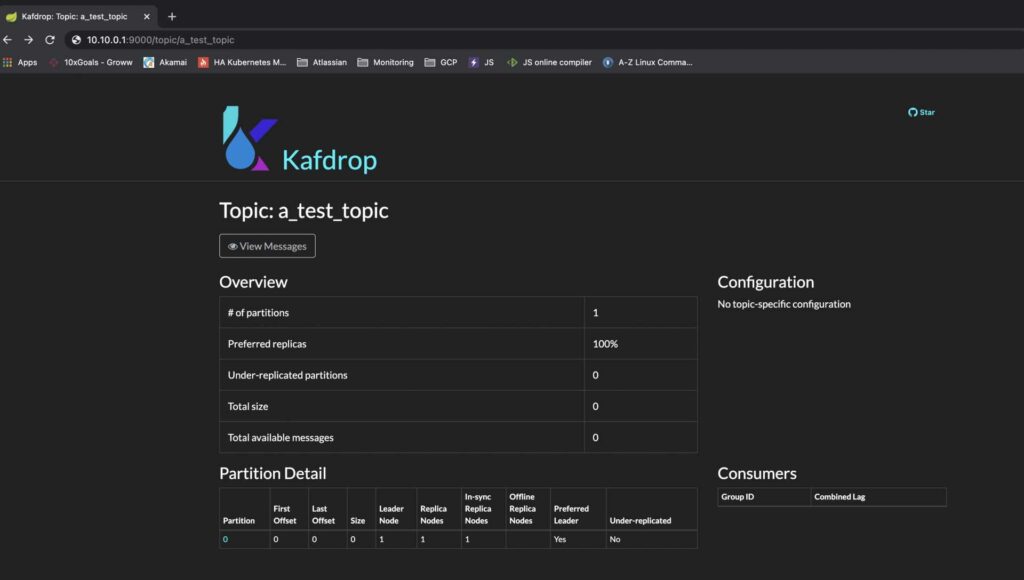
Task: Click the 'Consumers' heading
Action: pyautogui.click(x=757, y=473)
